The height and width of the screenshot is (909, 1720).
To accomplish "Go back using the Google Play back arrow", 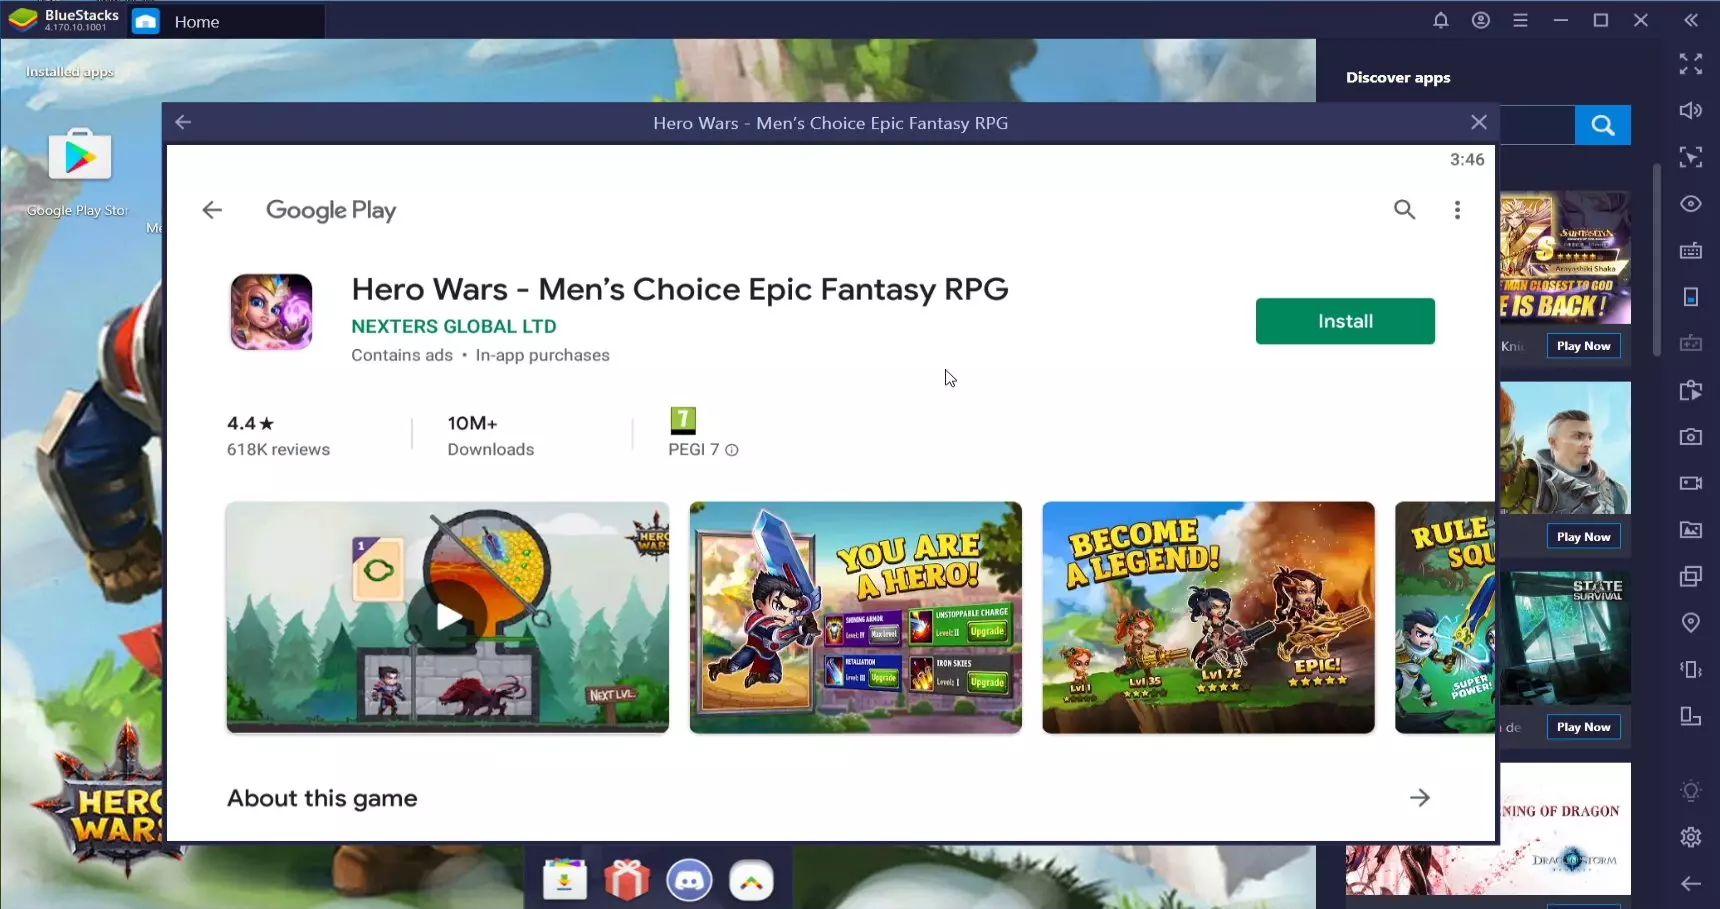I will (212, 210).
